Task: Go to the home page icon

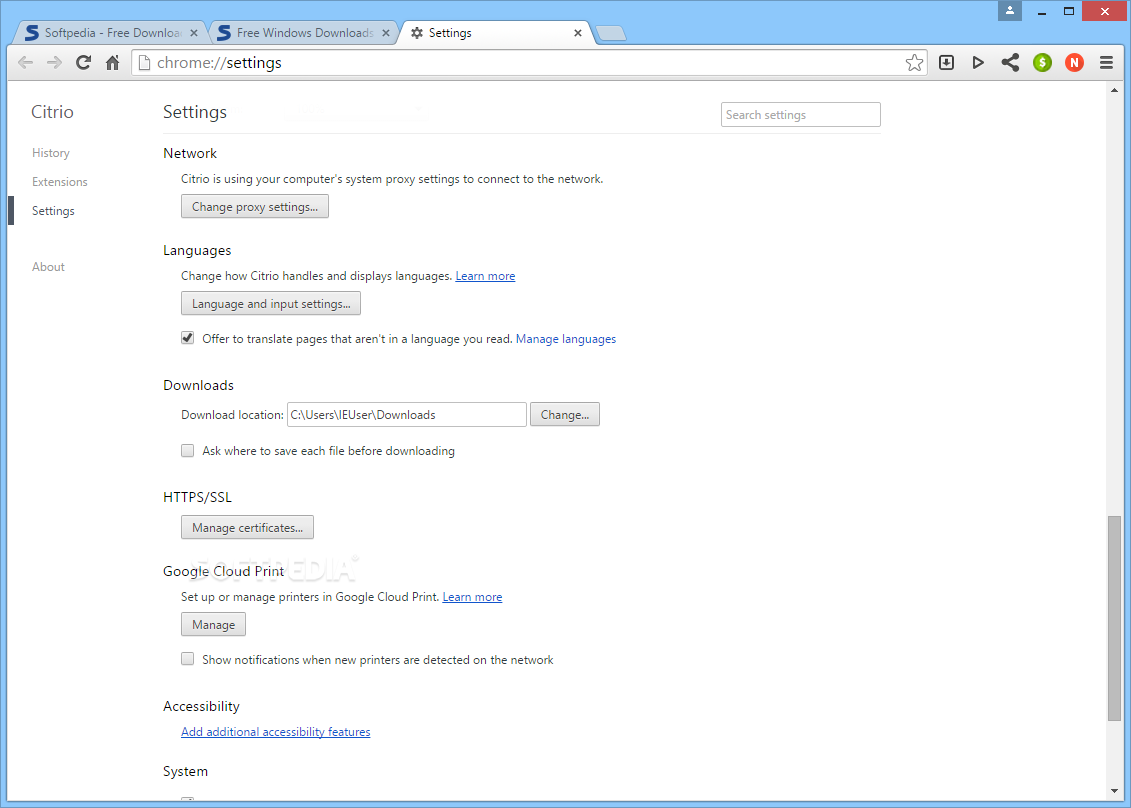Action: pyautogui.click(x=113, y=63)
